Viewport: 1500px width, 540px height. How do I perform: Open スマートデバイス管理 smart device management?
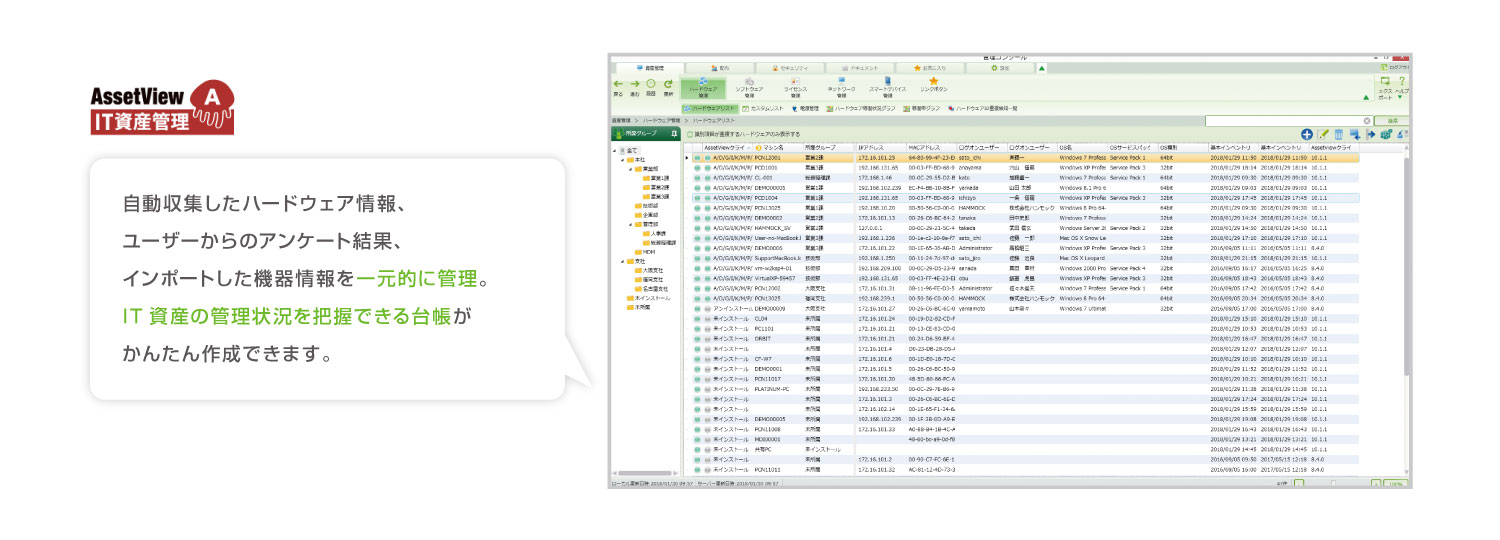pos(887,87)
